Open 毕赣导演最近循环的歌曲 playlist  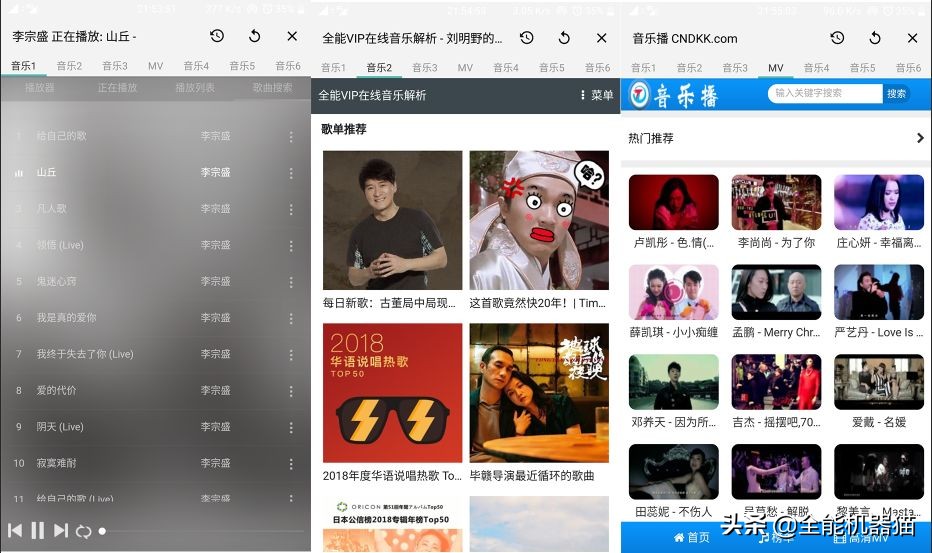point(539,392)
